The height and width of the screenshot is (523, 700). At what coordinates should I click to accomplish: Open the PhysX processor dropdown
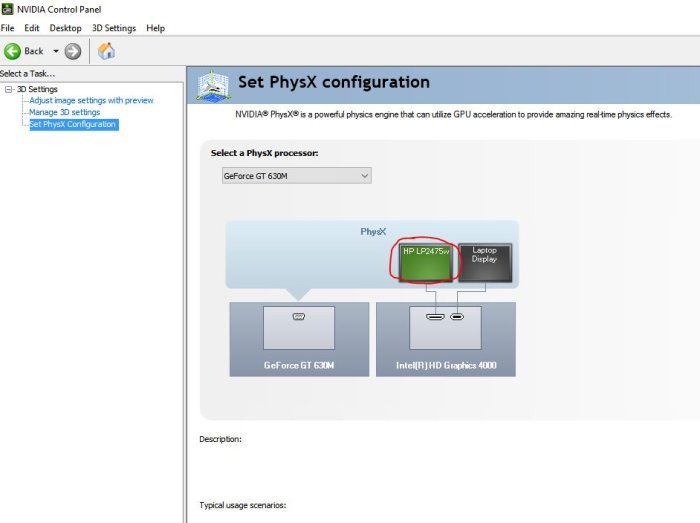point(296,176)
